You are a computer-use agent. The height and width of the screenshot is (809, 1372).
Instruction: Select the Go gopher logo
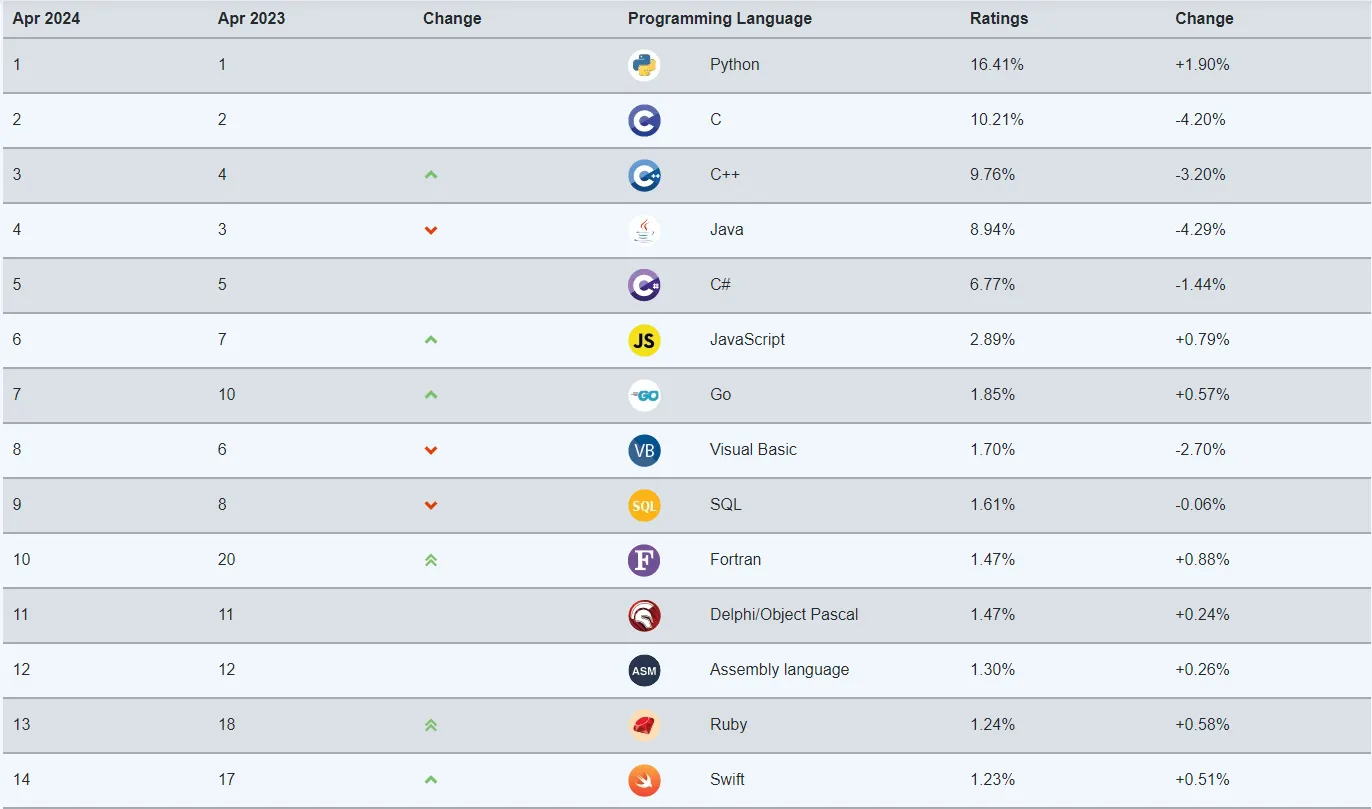(644, 395)
